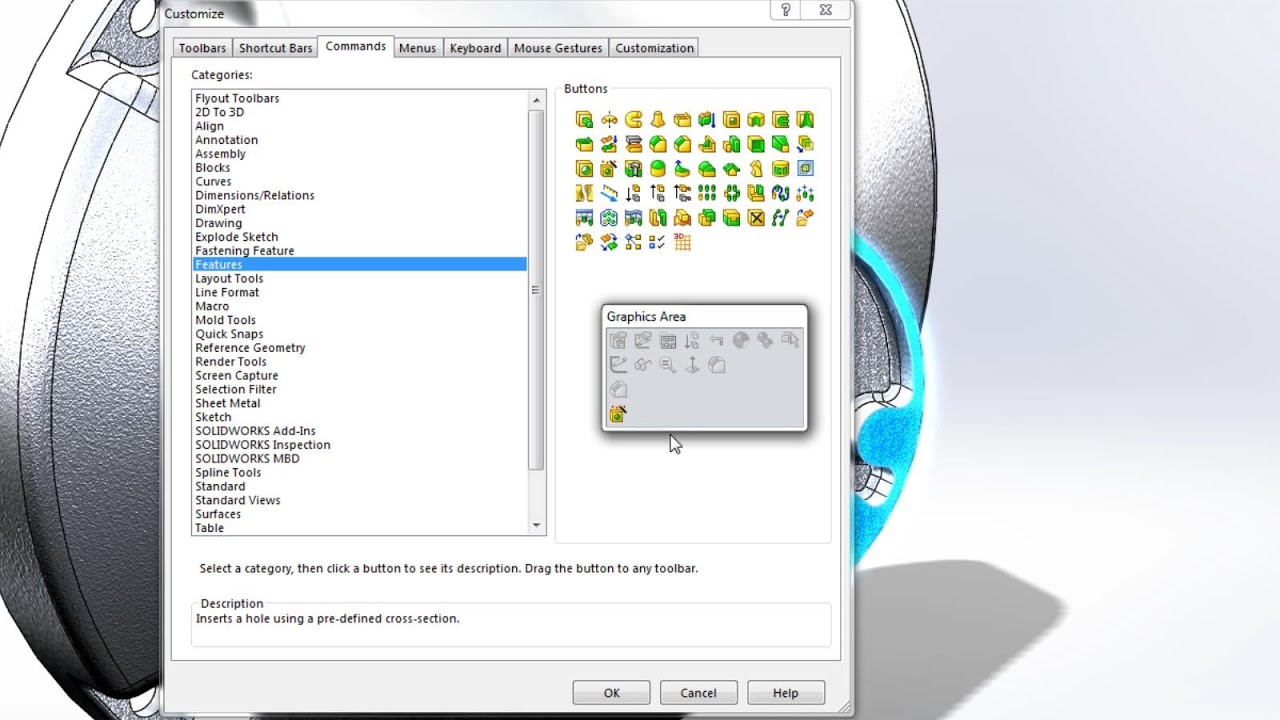The image size is (1280, 720).
Task: Select the Extruded Boss/Base button icon
Action: pyautogui.click(x=584, y=120)
